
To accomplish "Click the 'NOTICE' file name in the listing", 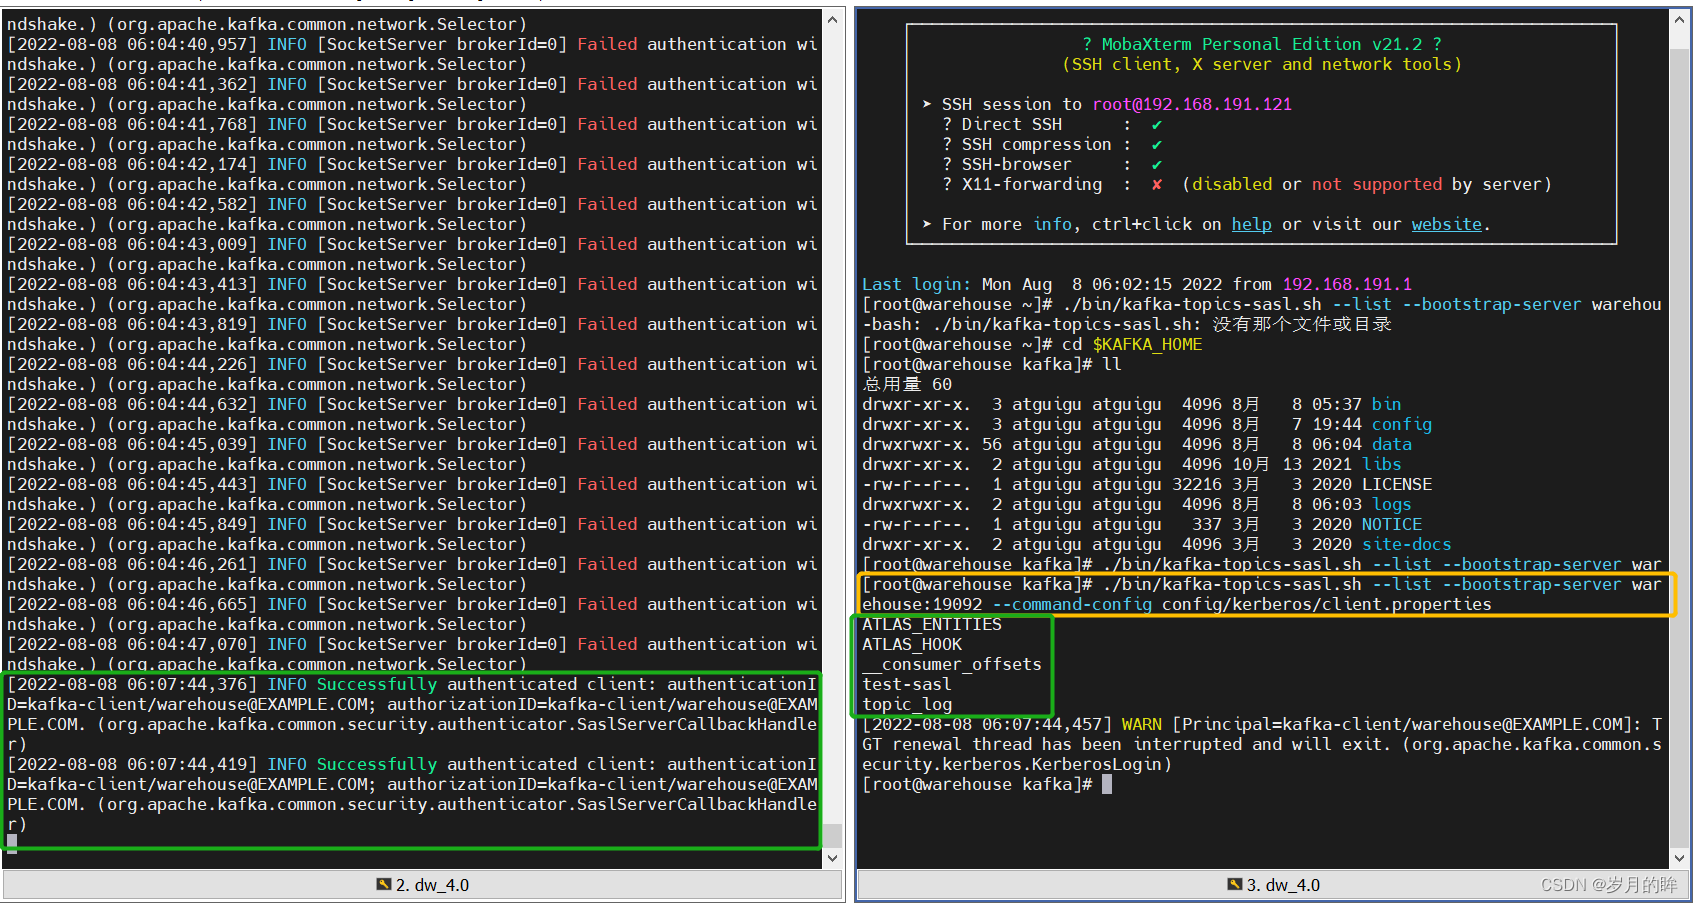I will pyautogui.click(x=1391, y=524).
